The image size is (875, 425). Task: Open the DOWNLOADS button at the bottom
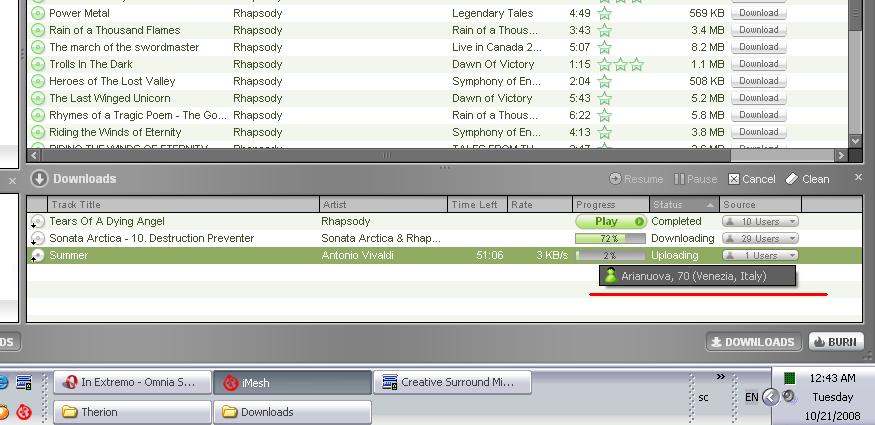point(753,342)
